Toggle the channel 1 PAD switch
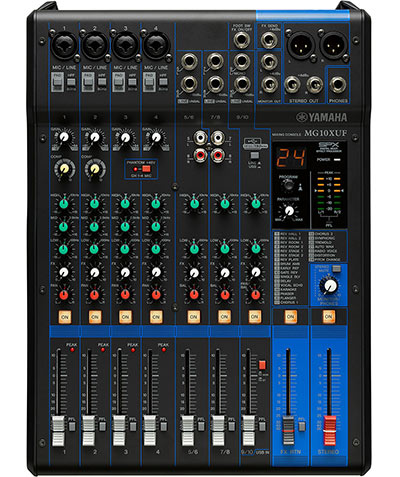This screenshot has height=477, width=400. pos(58,82)
